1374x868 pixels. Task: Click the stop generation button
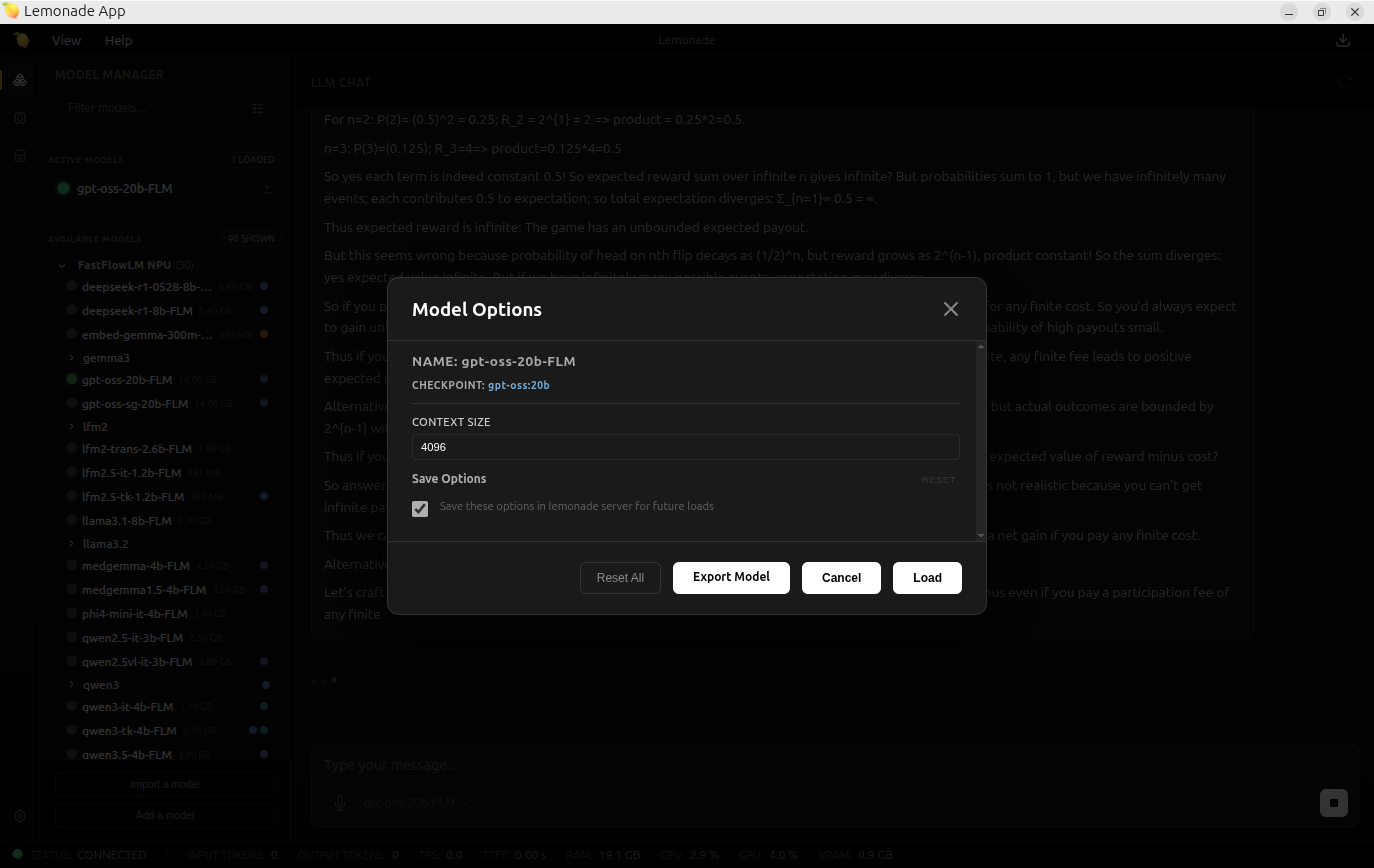pos(1334,803)
